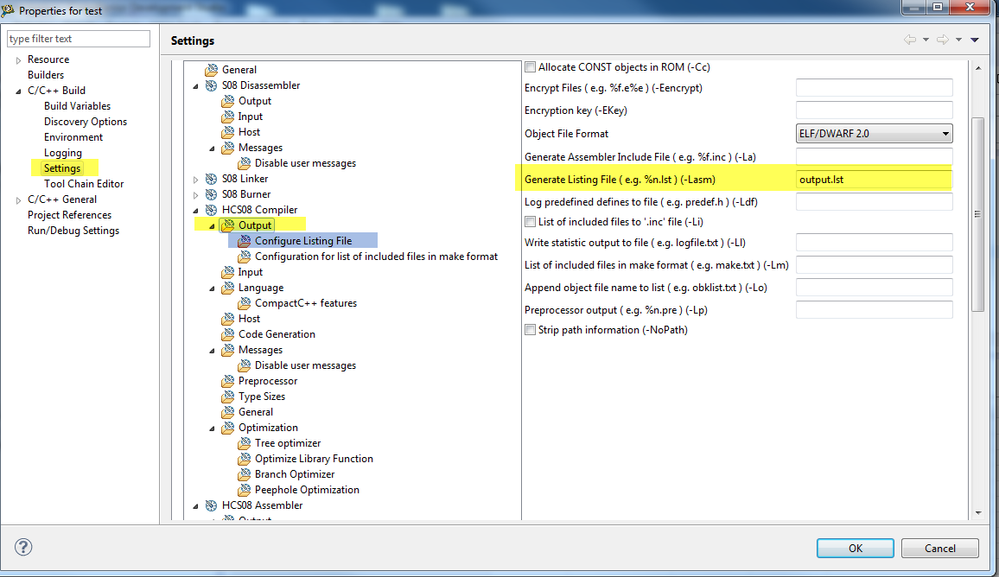Click scroll up arrow of options panel

point(978,68)
